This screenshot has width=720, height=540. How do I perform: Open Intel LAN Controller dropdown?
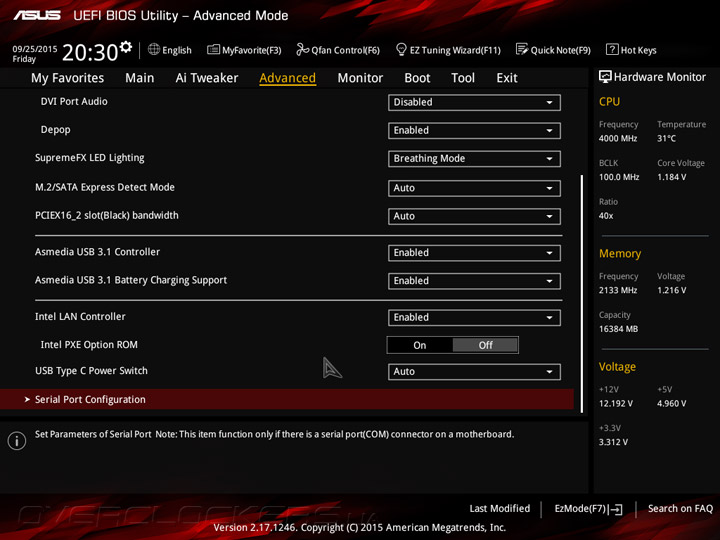click(474, 318)
